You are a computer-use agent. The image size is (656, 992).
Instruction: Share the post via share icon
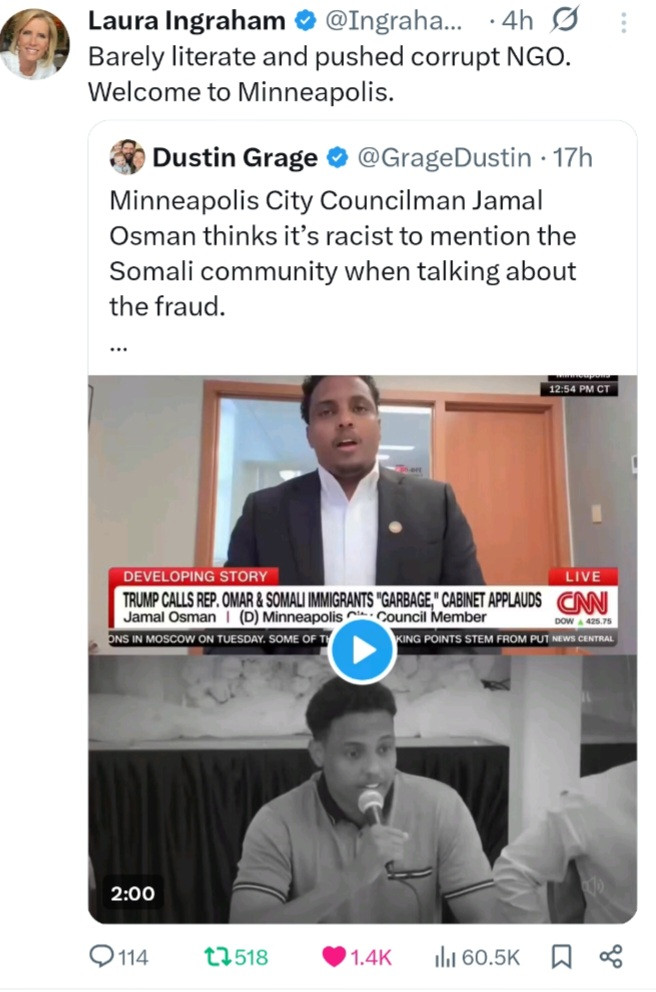(611, 957)
